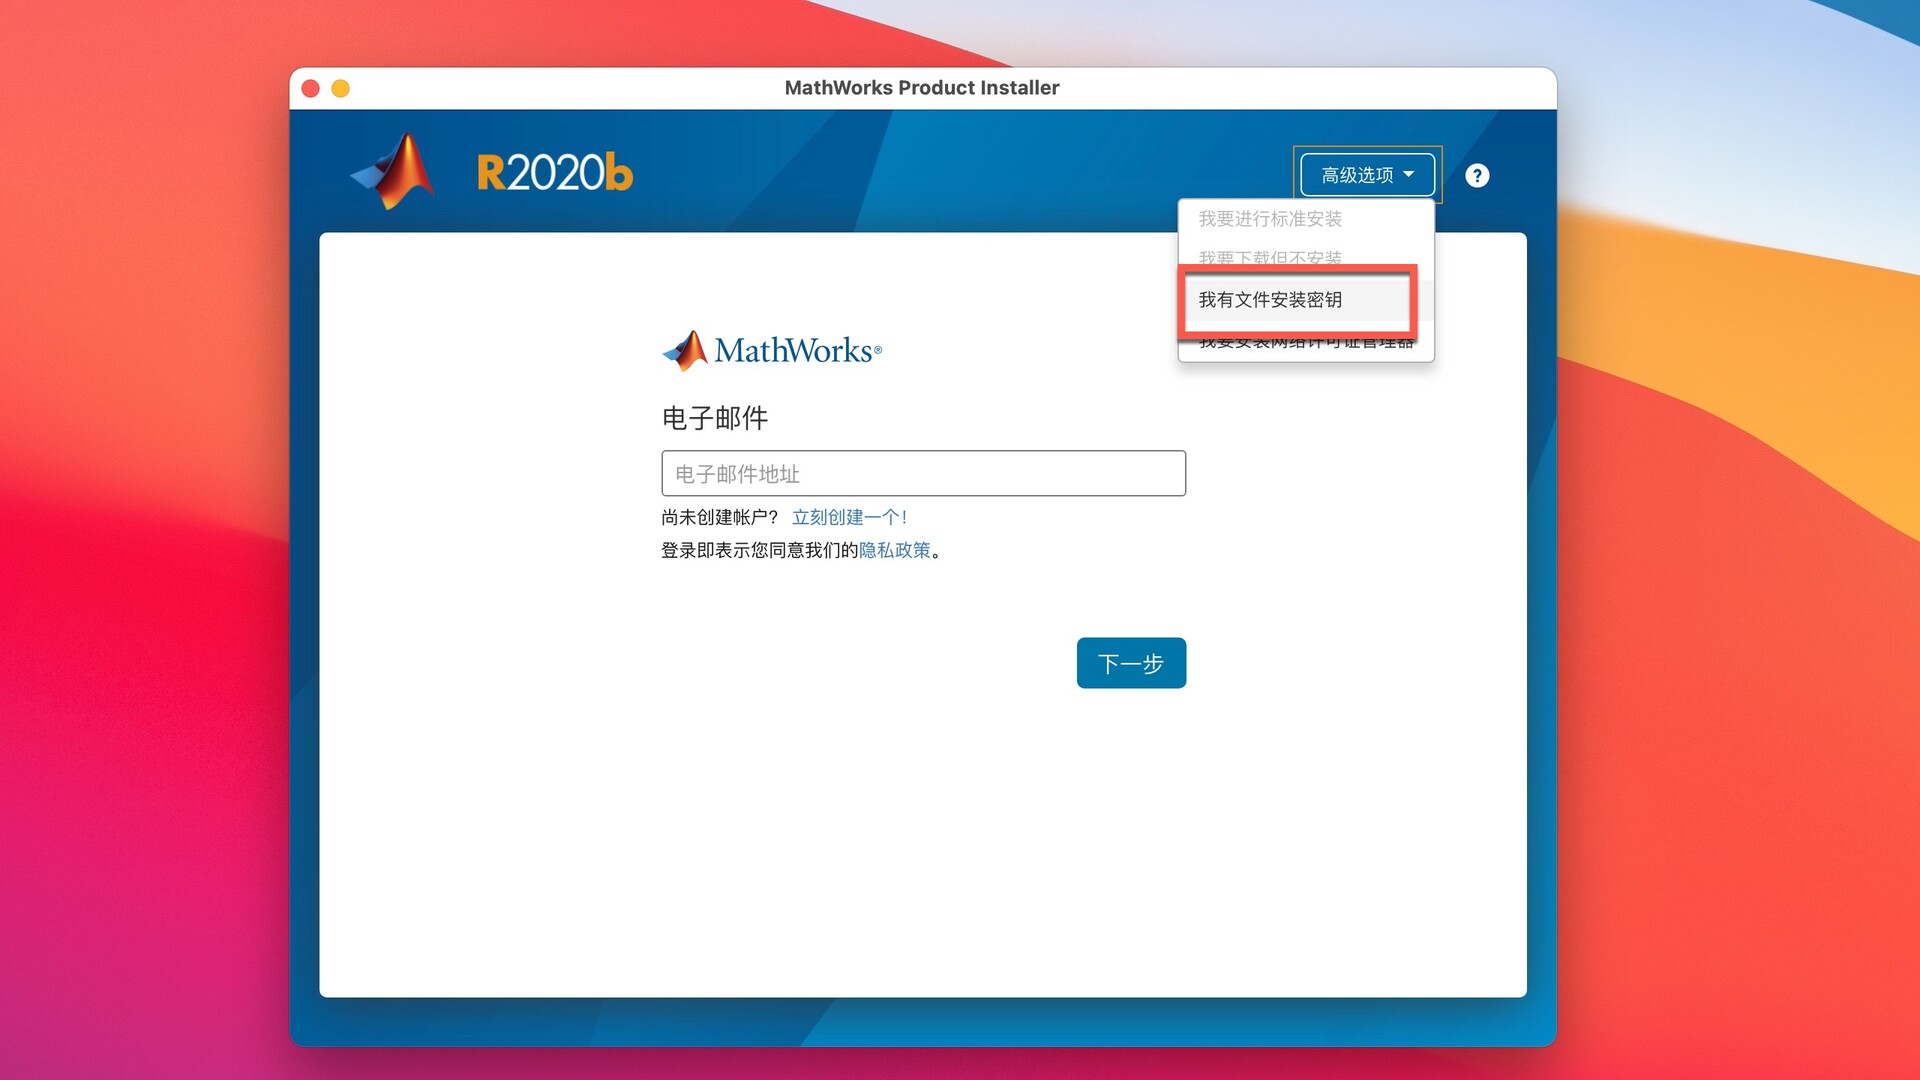Click the MATLAB membrane logo in the banner

392,169
